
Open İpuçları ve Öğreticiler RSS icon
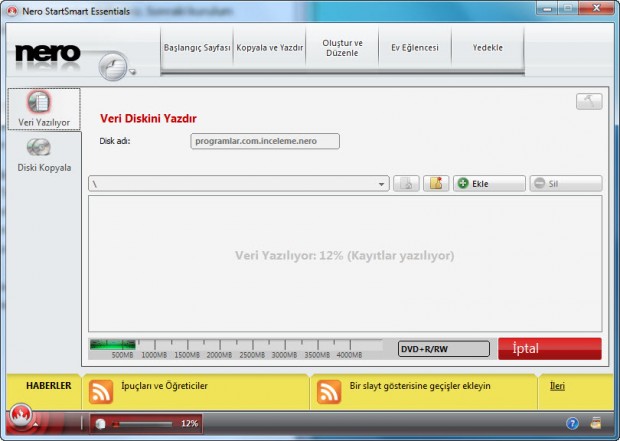[101, 392]
